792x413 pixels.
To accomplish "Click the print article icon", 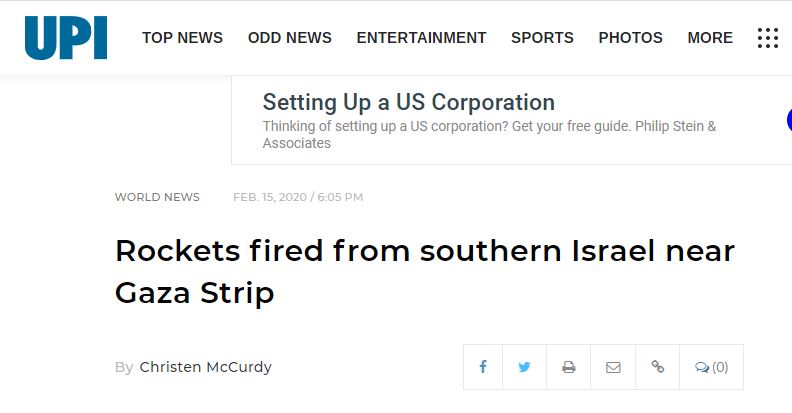I will pos(568,367).
